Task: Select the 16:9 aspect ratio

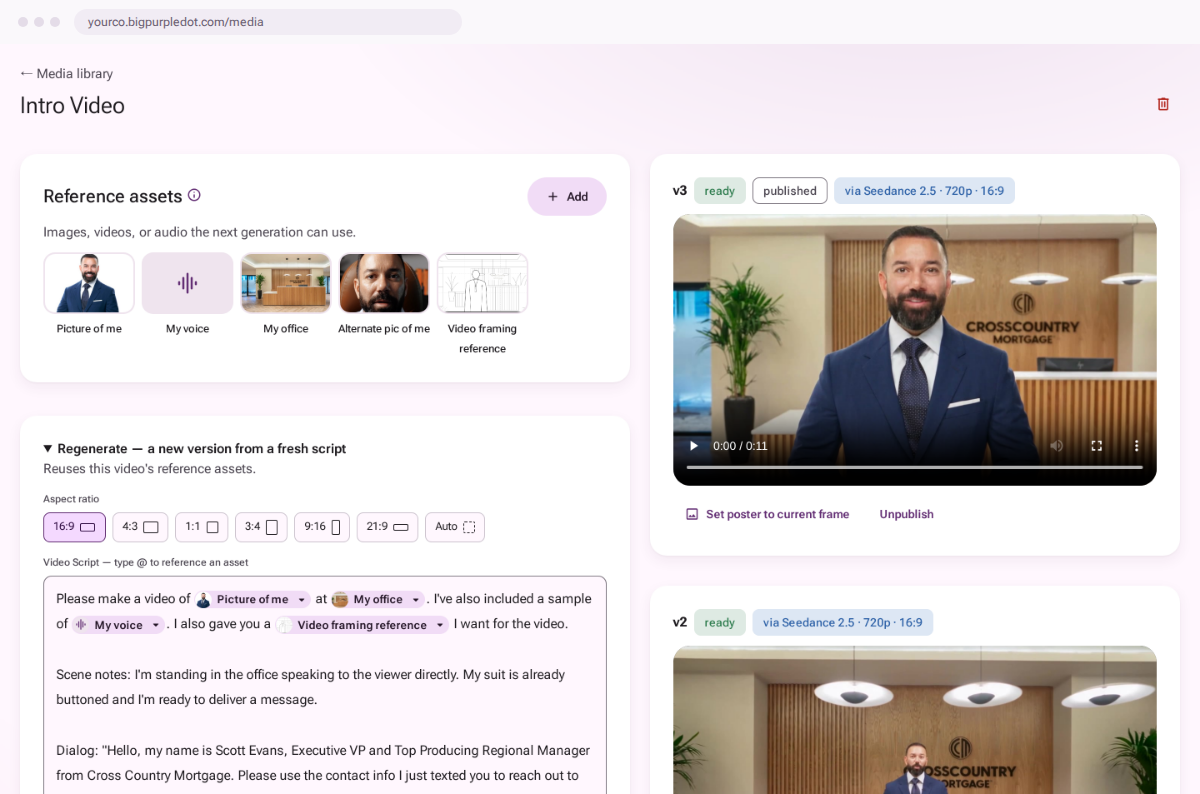Action: pos(74,527)
